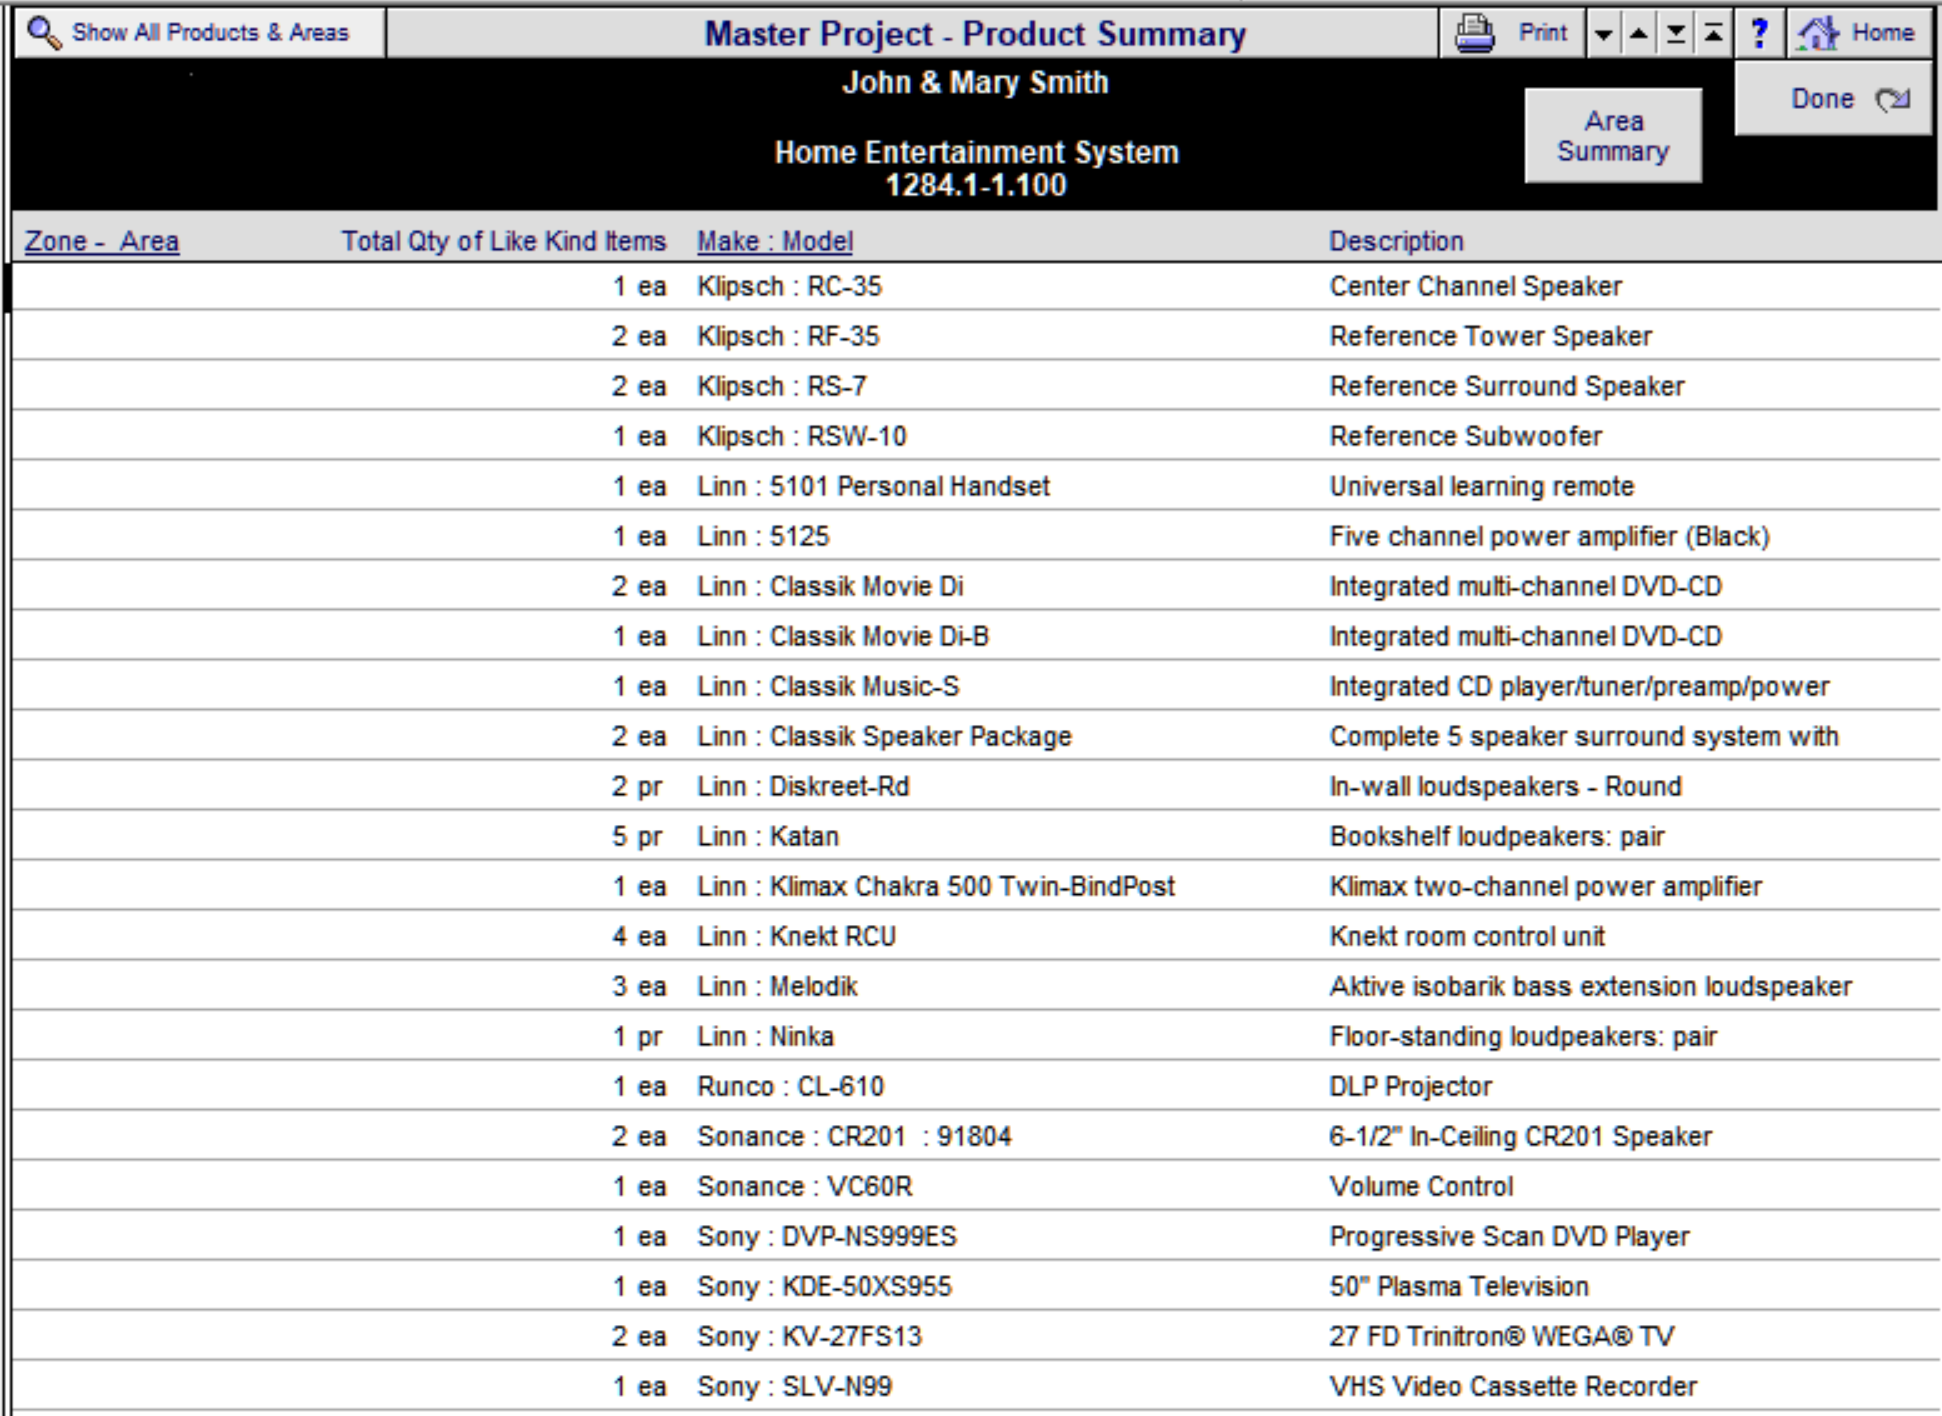The image size is (1942, 1416).
Task: Click the Home Entertainment System heading
Action: coord(976,152)
